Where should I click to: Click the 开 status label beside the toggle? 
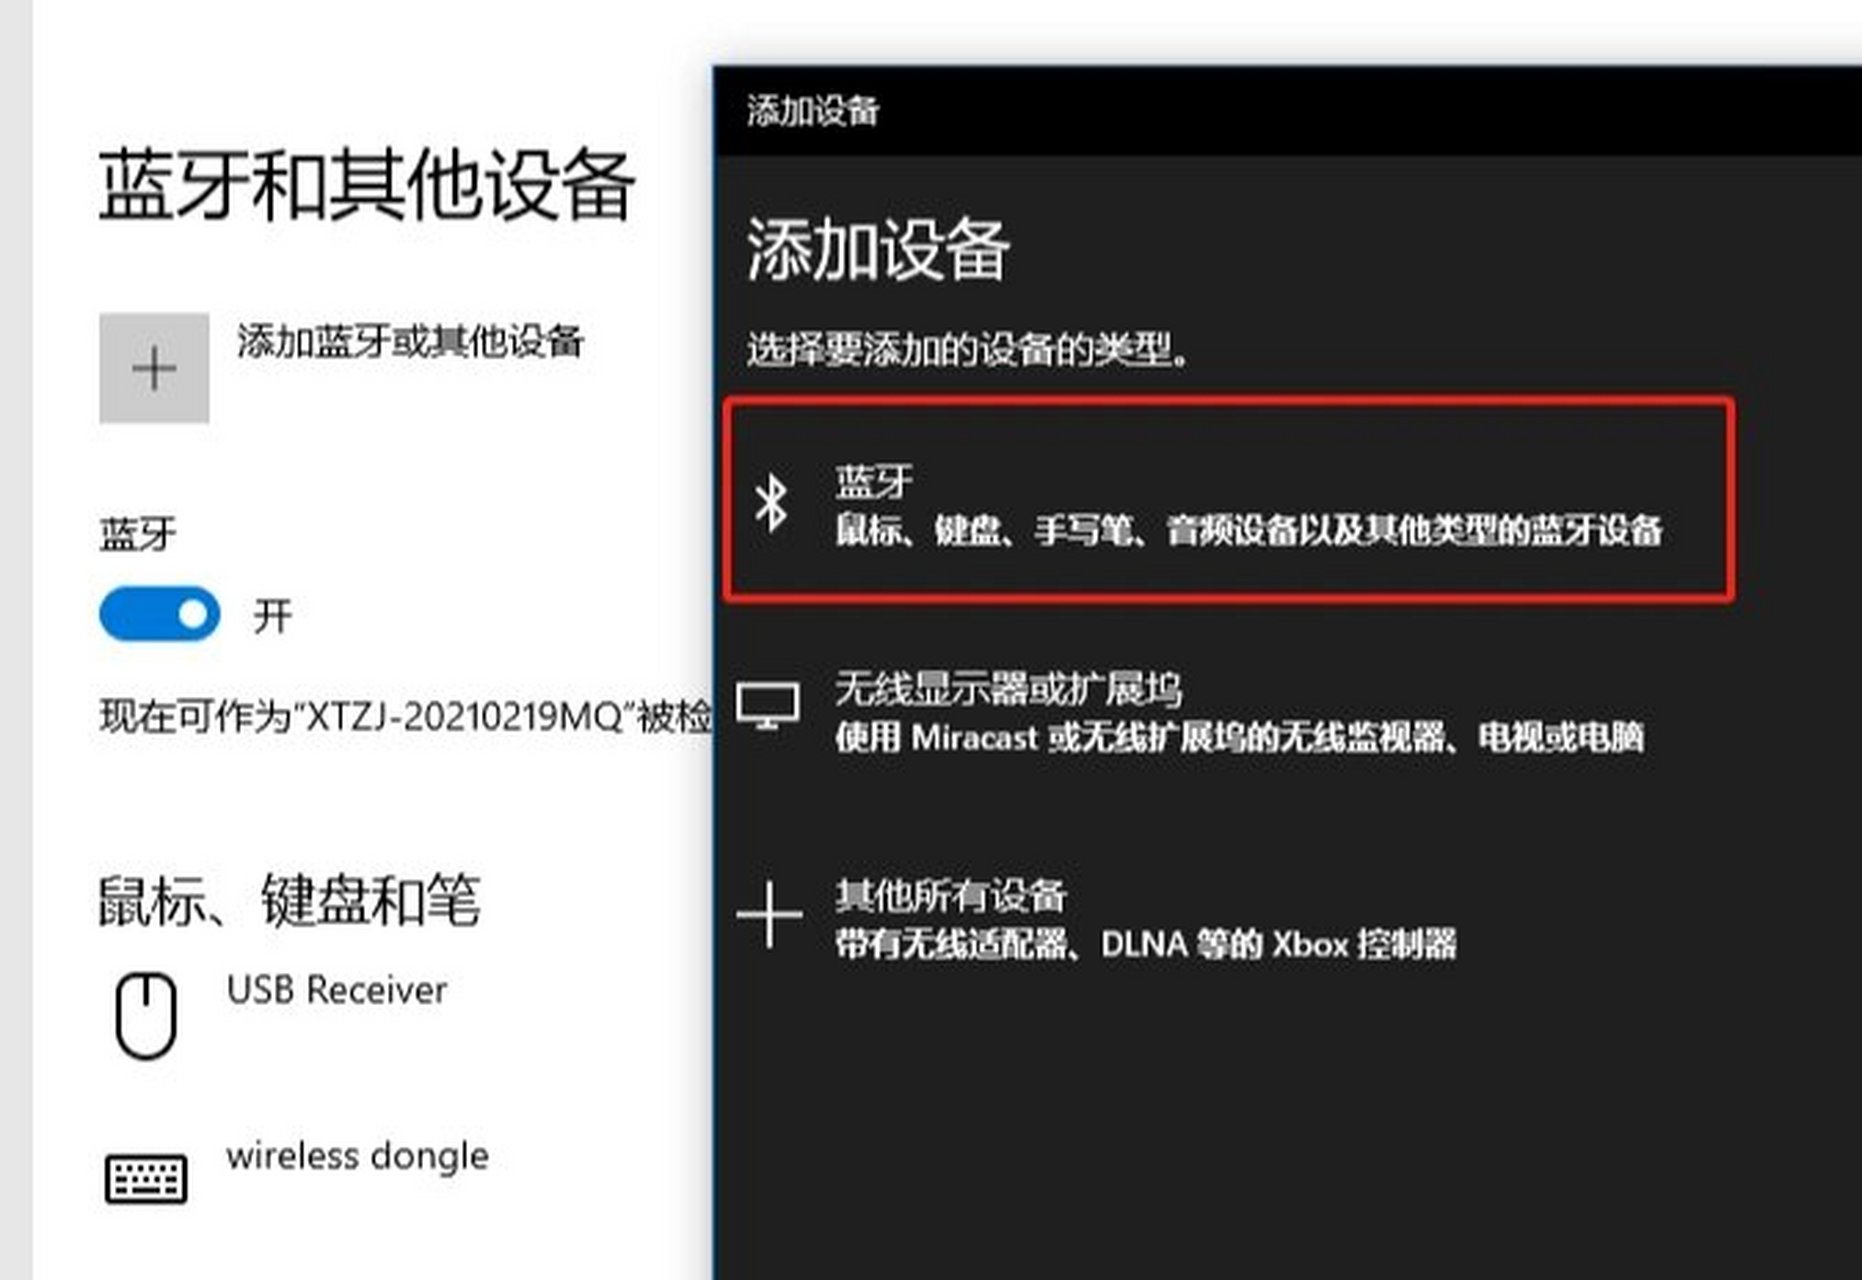point(273,616)
